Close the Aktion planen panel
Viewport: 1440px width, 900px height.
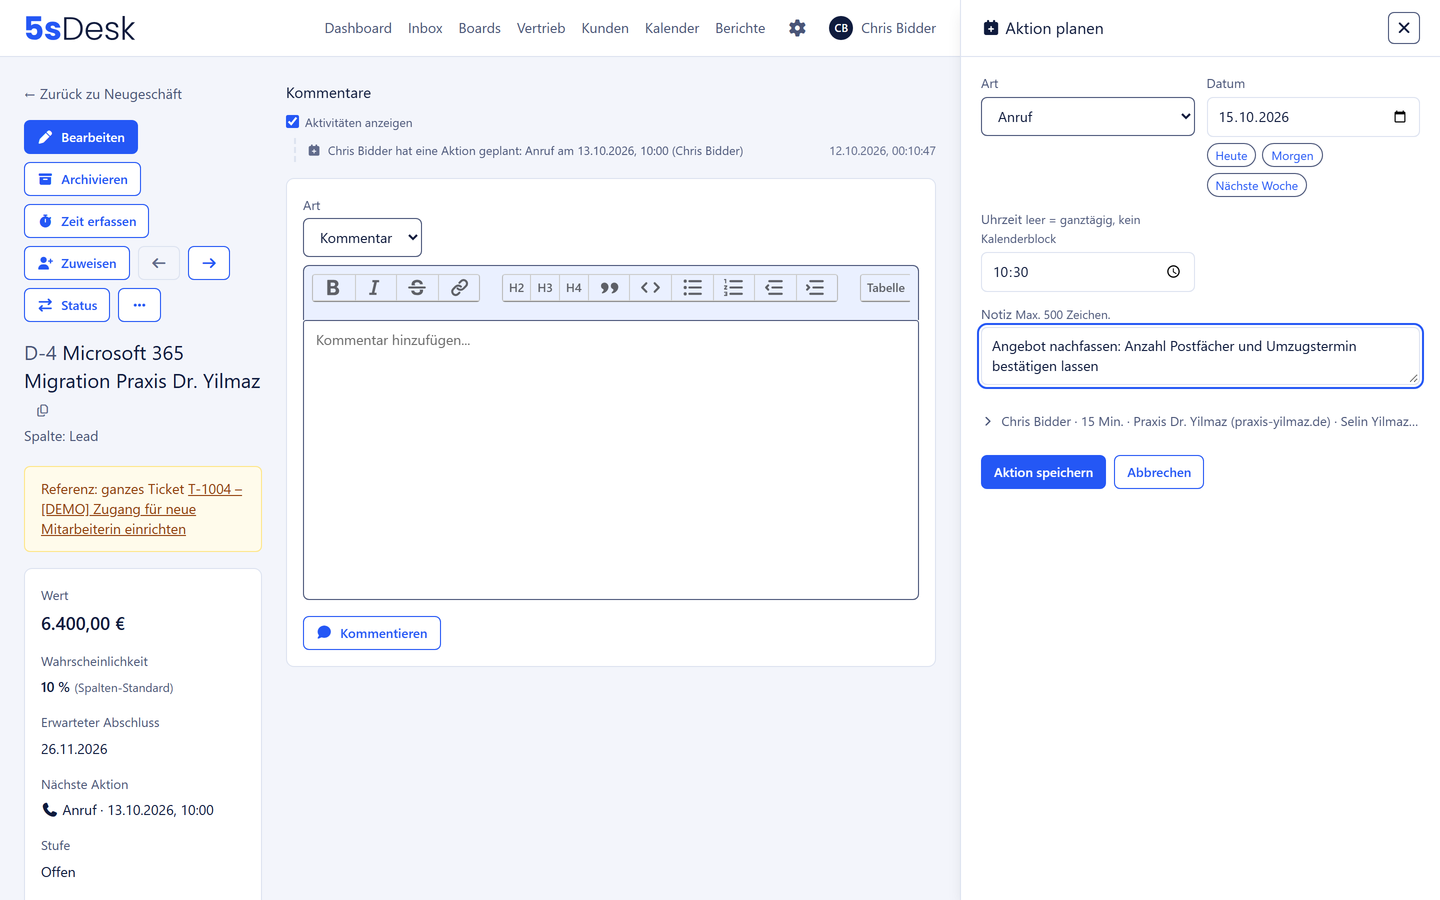point(1404,28)
